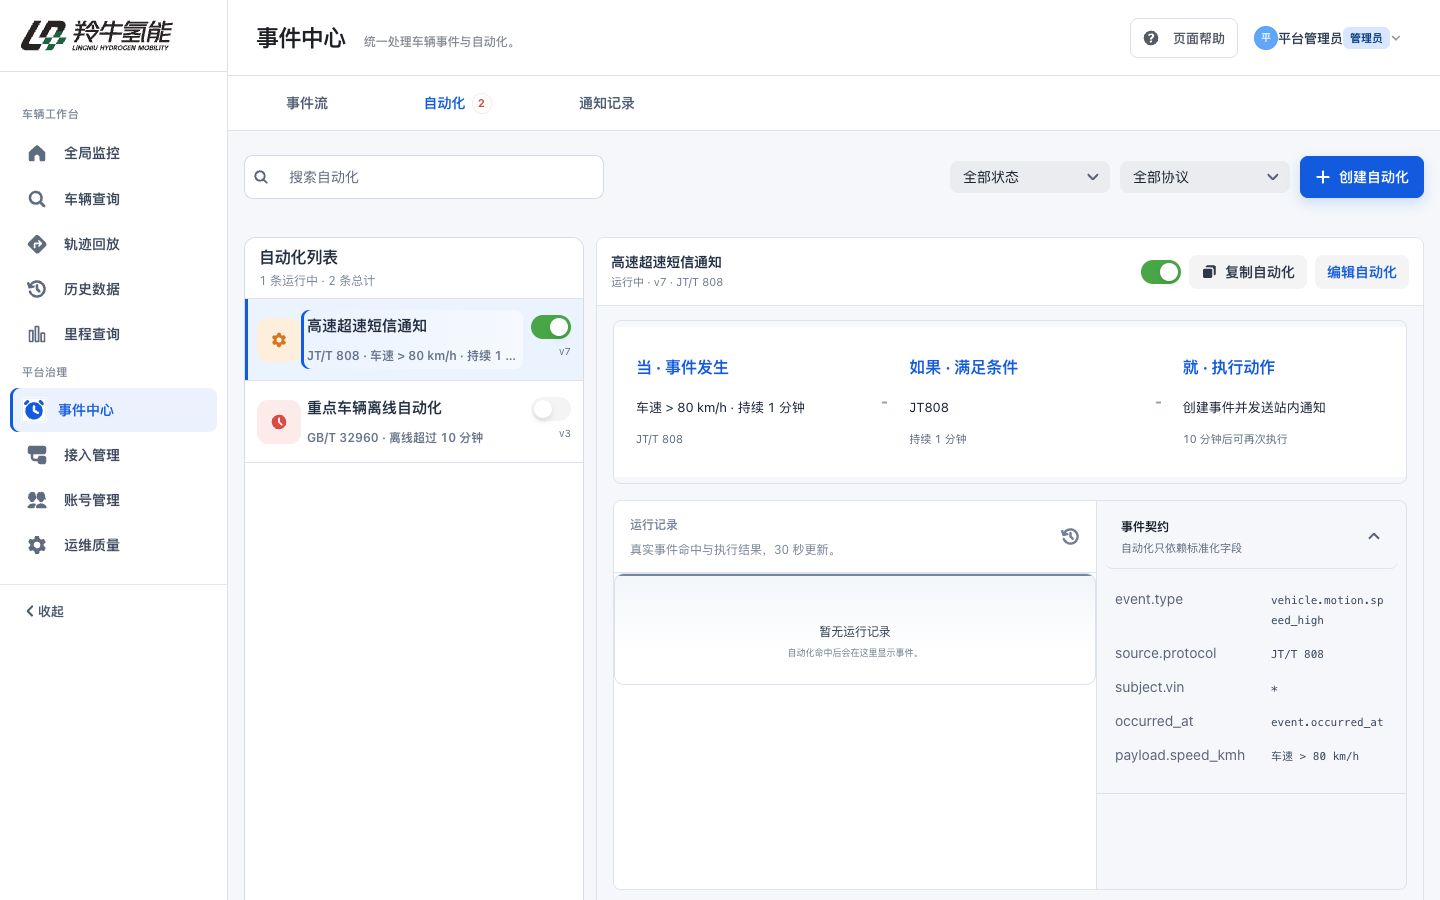The height and width of the screenshot is (900, 1440).
Task: Open 轨迹回放 route icon
Action: pos(37,244)
